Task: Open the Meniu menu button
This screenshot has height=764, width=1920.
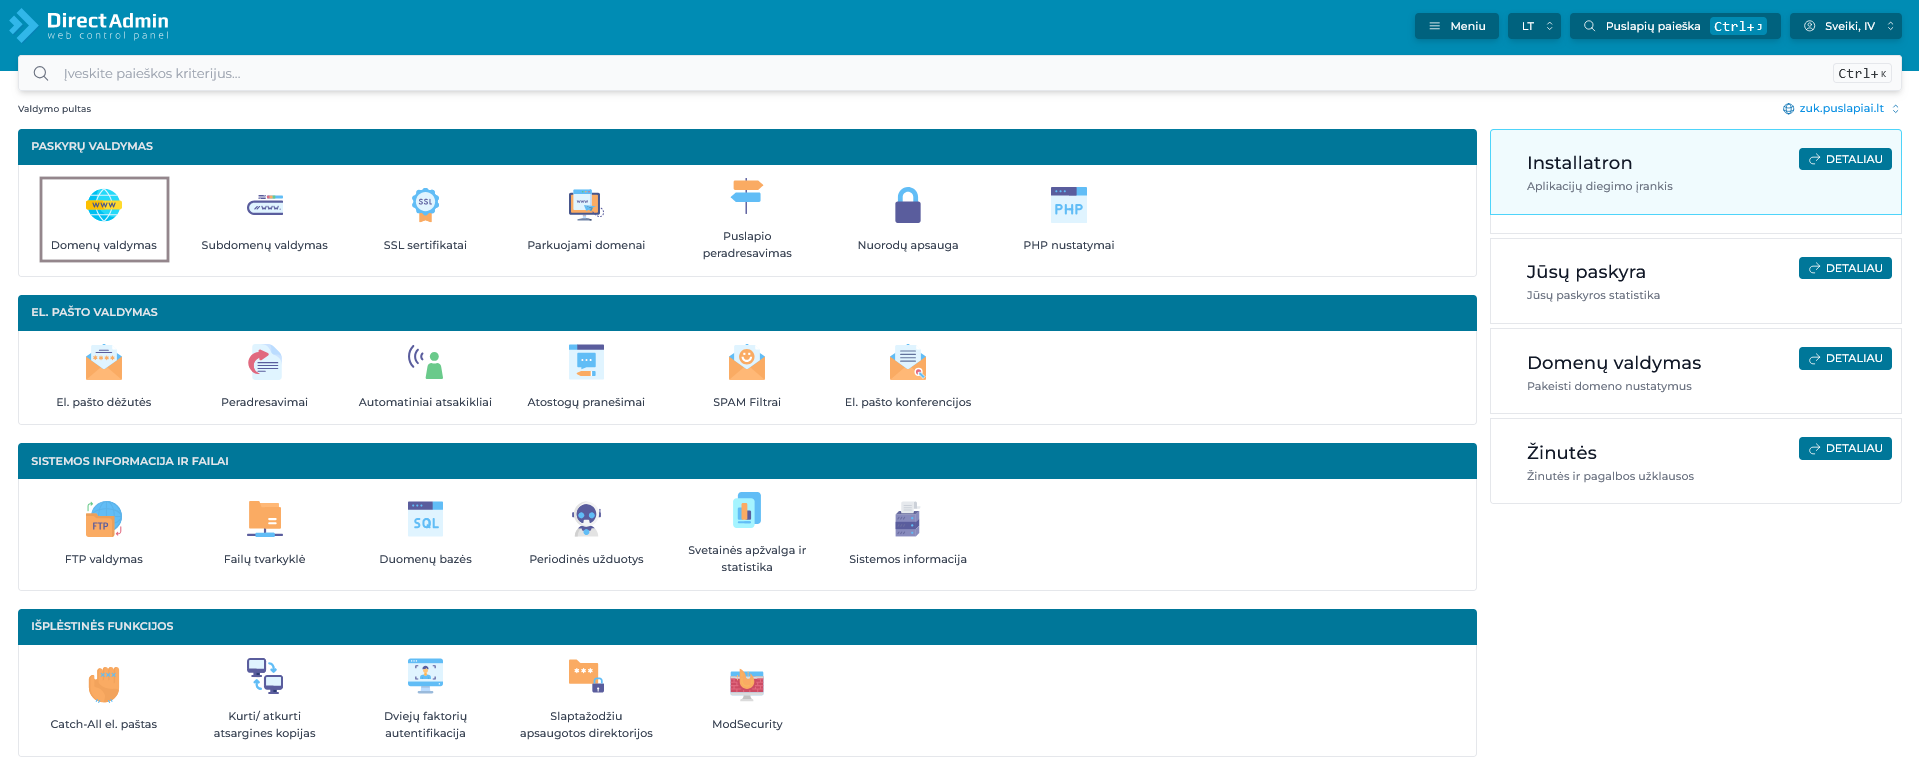Action: (x=1456, y=26)
